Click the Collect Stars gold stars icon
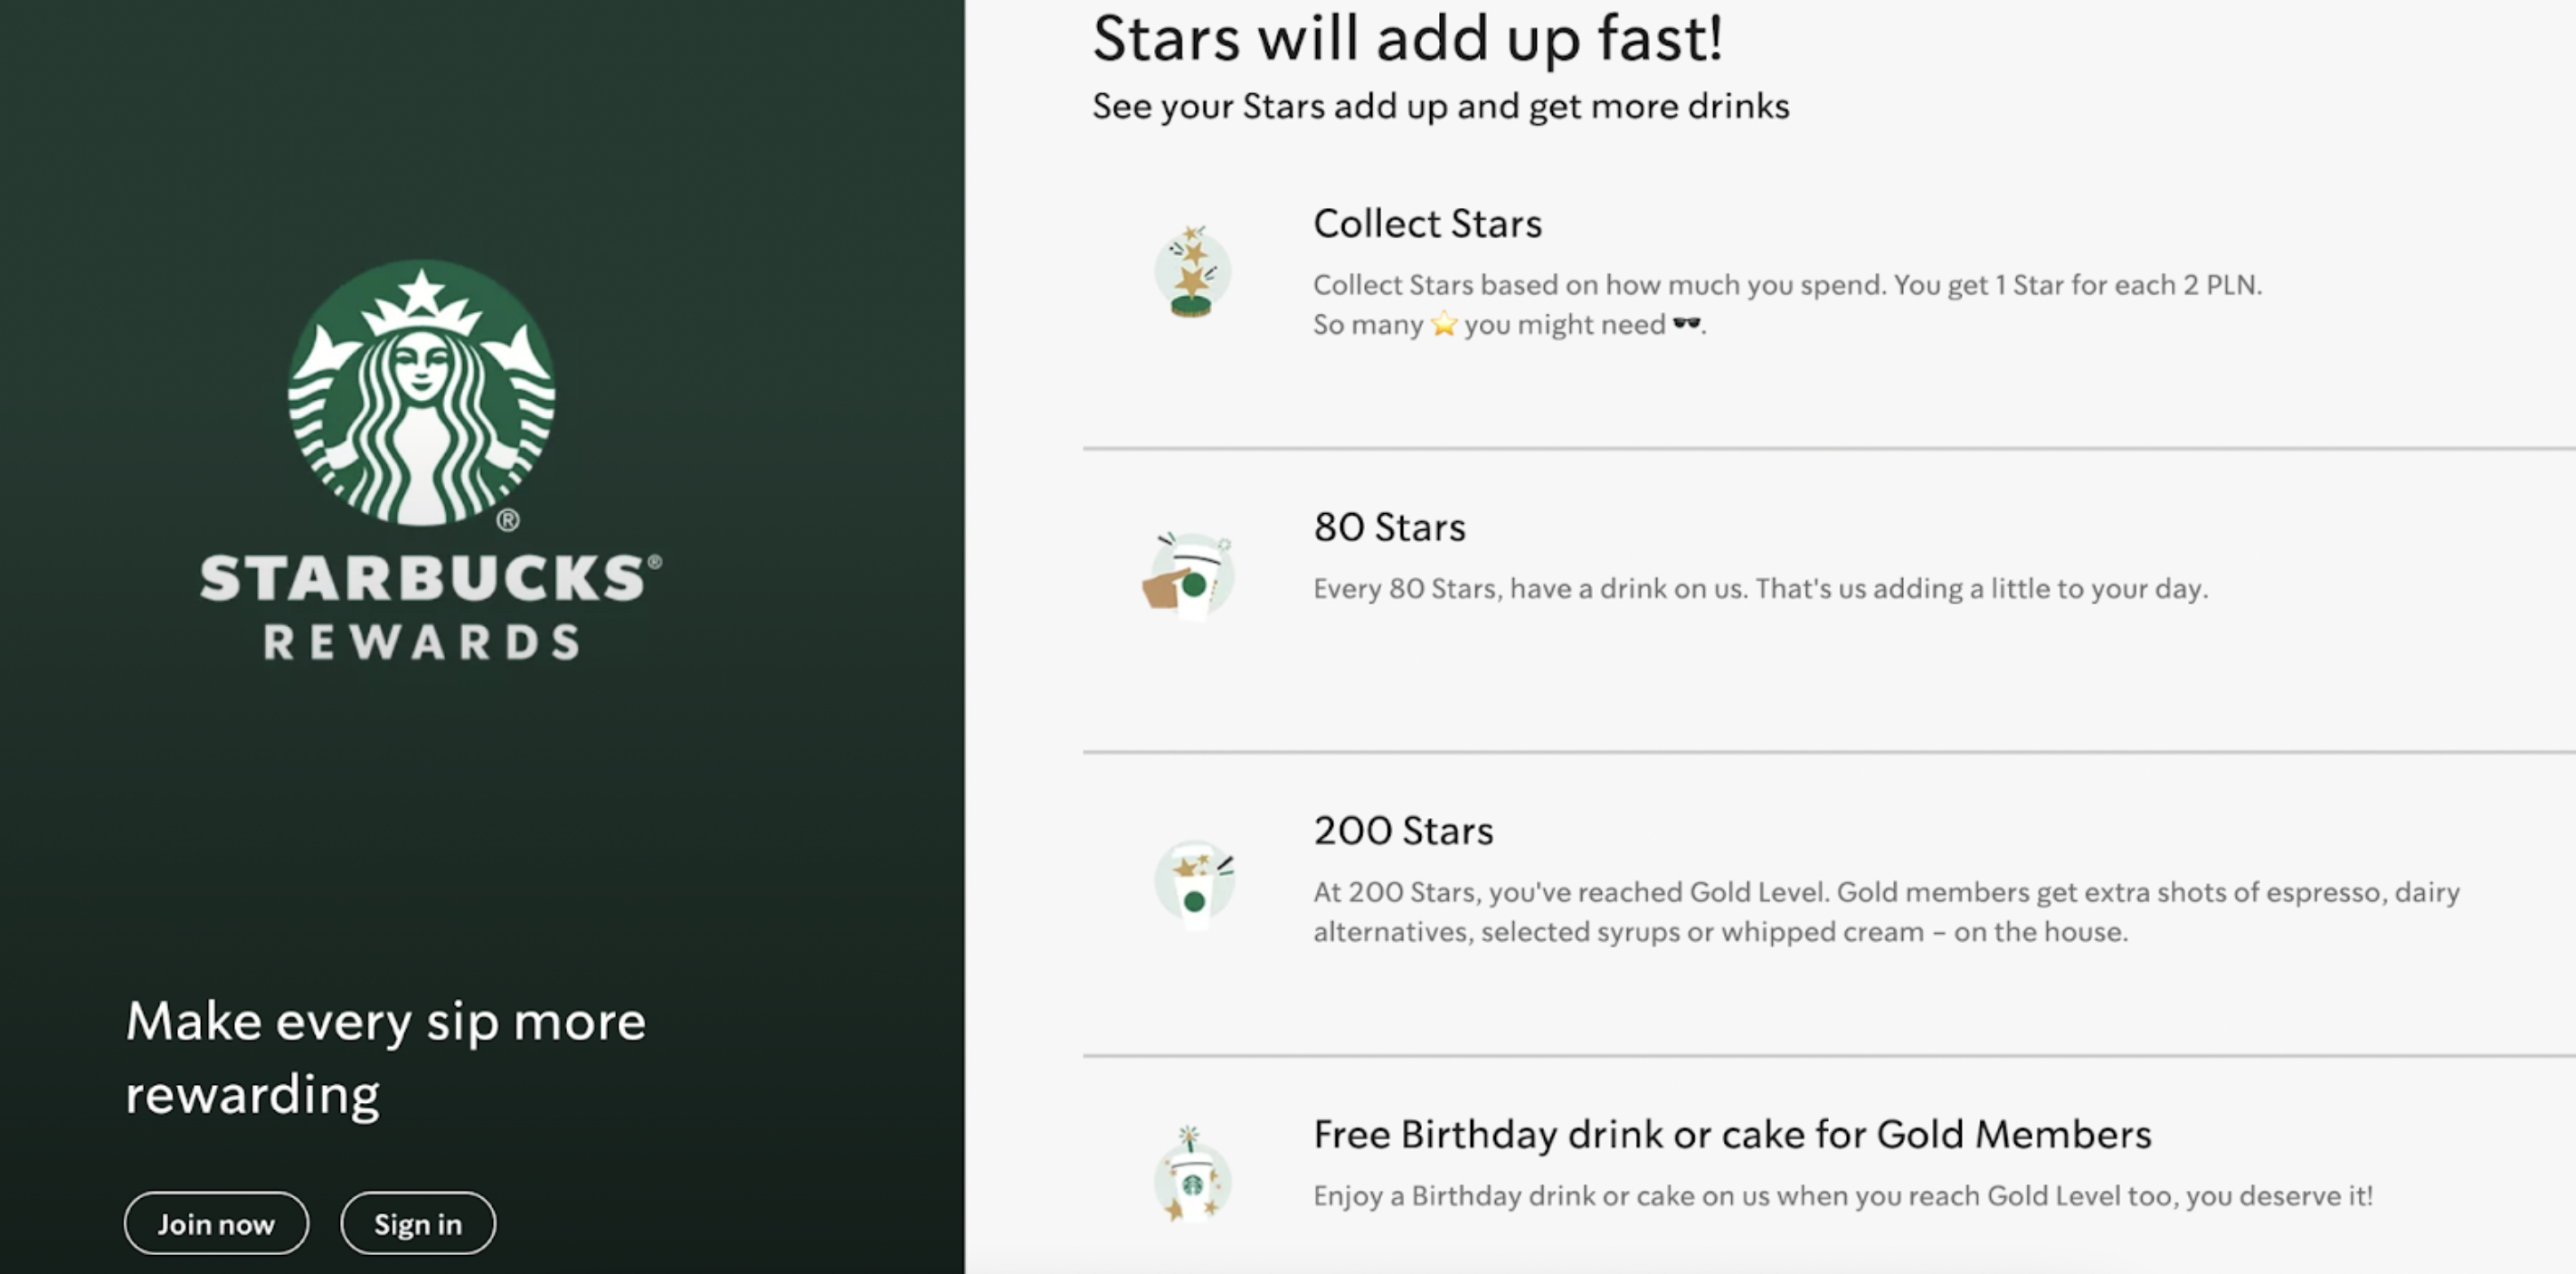 (1191, 273)
